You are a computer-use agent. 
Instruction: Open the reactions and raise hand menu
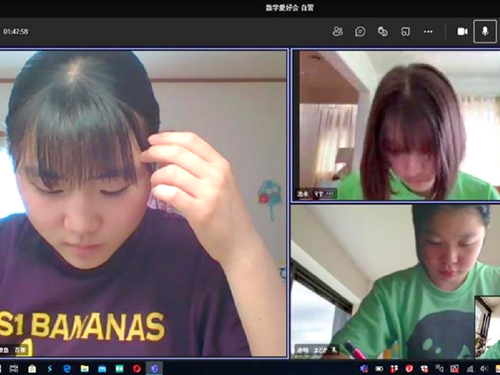383,32
